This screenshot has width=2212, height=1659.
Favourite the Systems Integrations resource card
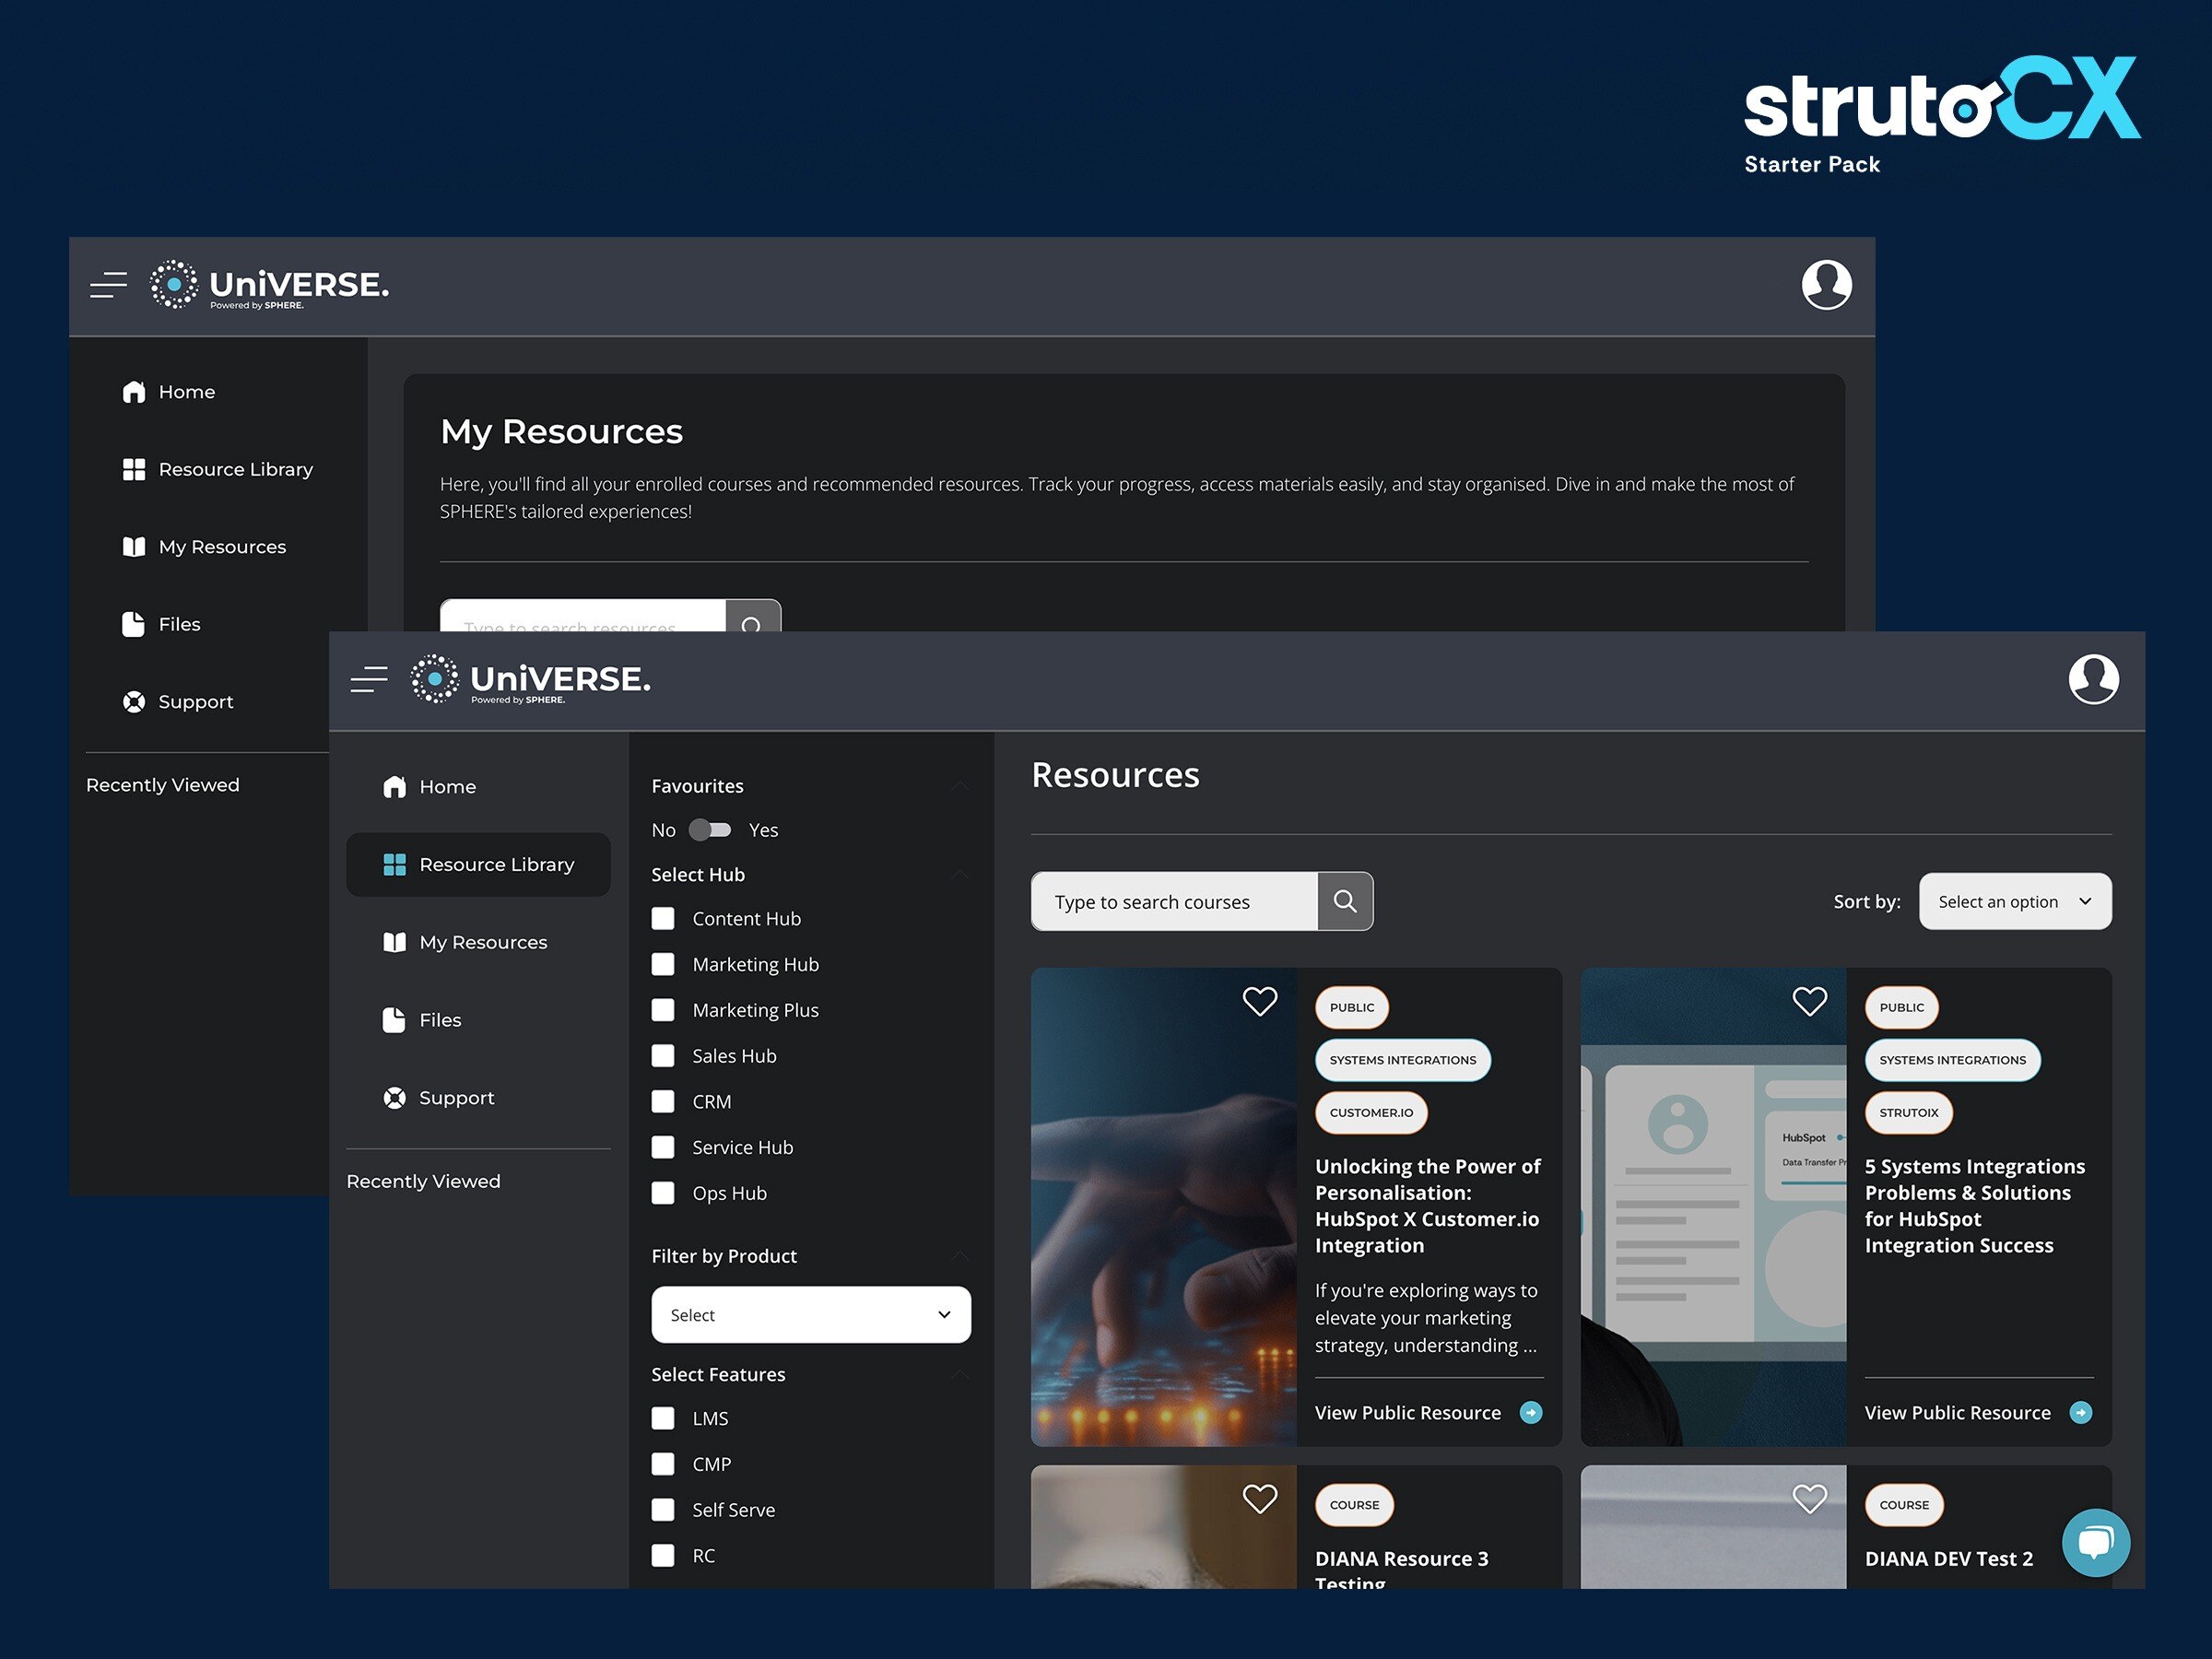point(1809,1001)
